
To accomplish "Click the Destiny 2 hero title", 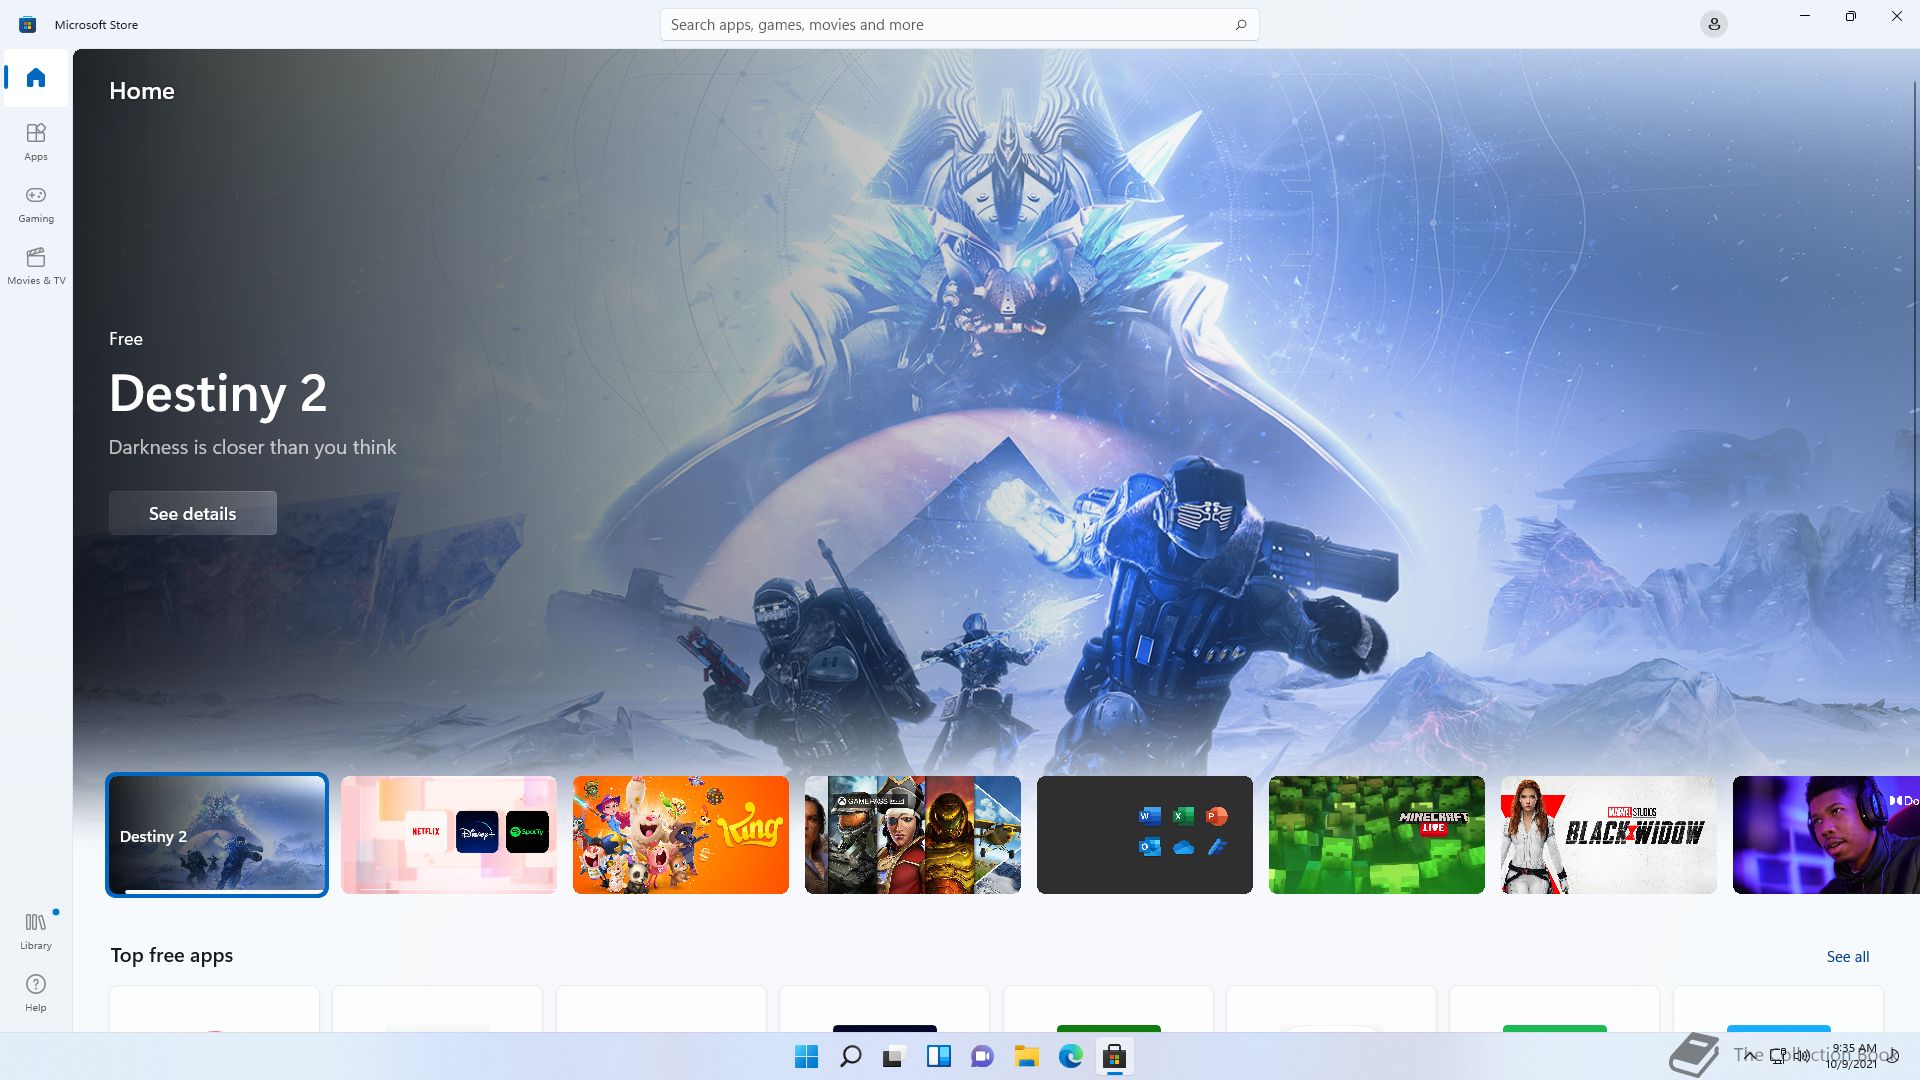I will 218,393.
